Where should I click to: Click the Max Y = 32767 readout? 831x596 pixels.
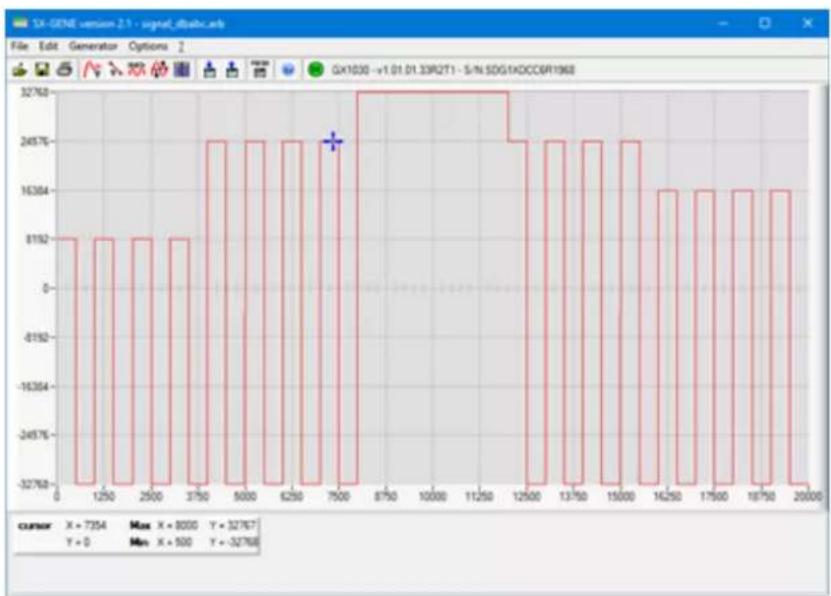(x=234, y=526)
